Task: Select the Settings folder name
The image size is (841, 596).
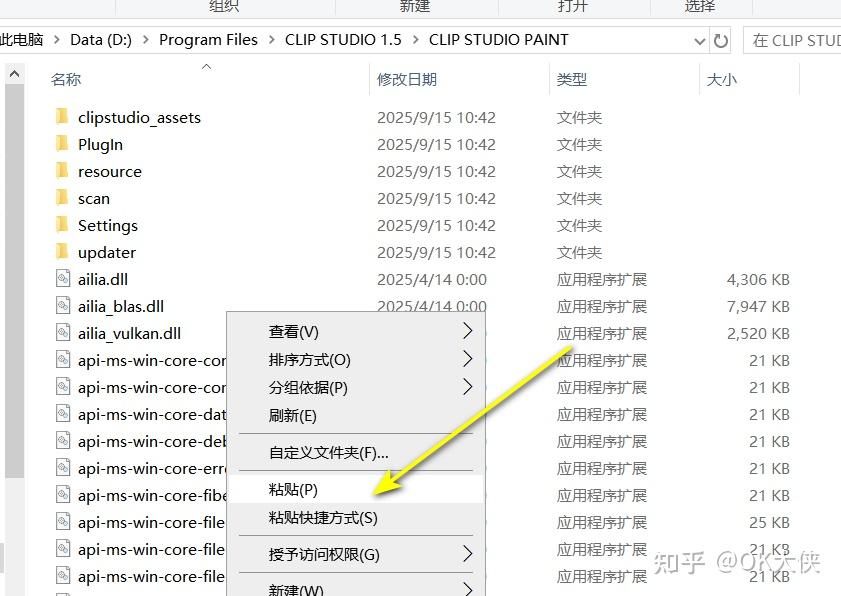Action: point(108,226)
